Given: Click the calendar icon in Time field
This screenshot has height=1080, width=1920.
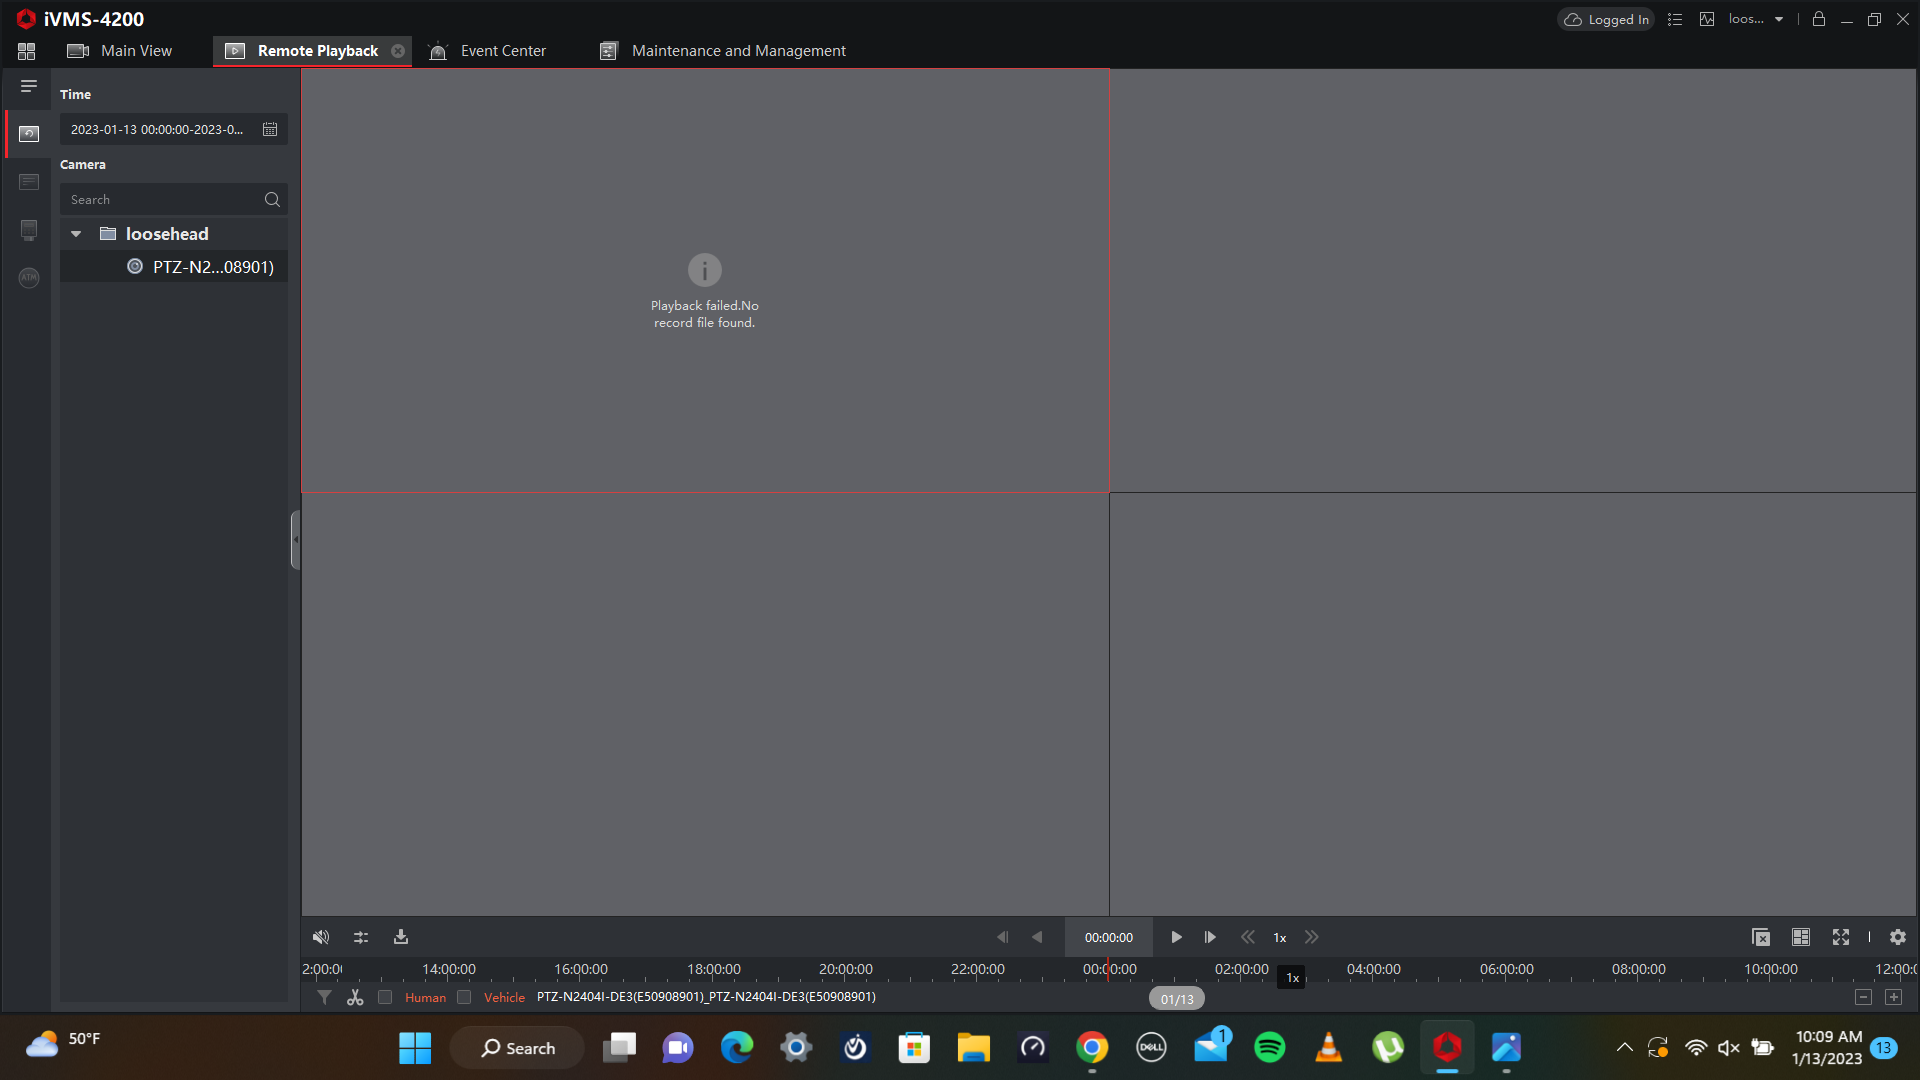Looking at the screenshot, I should click(270, 129).
